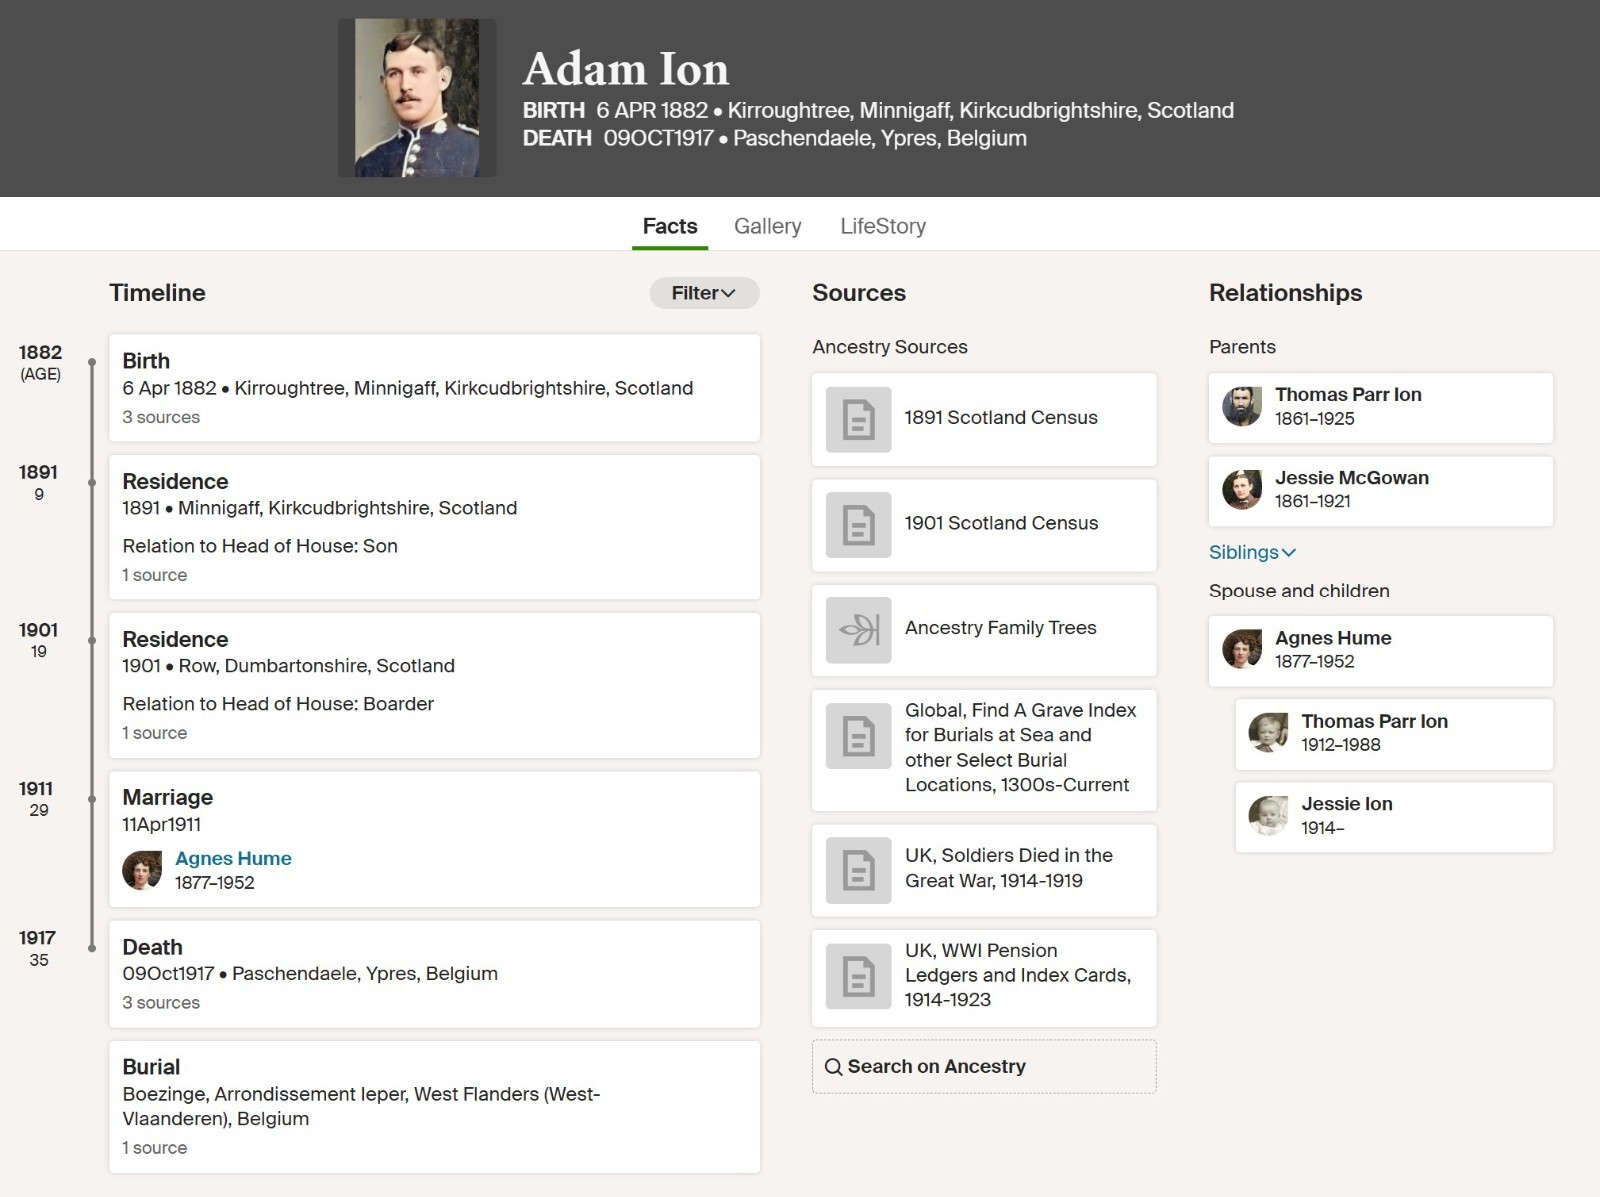Expand the Siblings list
This screenshot has height=1197, width=1600.
click(x=1252, y=552)
